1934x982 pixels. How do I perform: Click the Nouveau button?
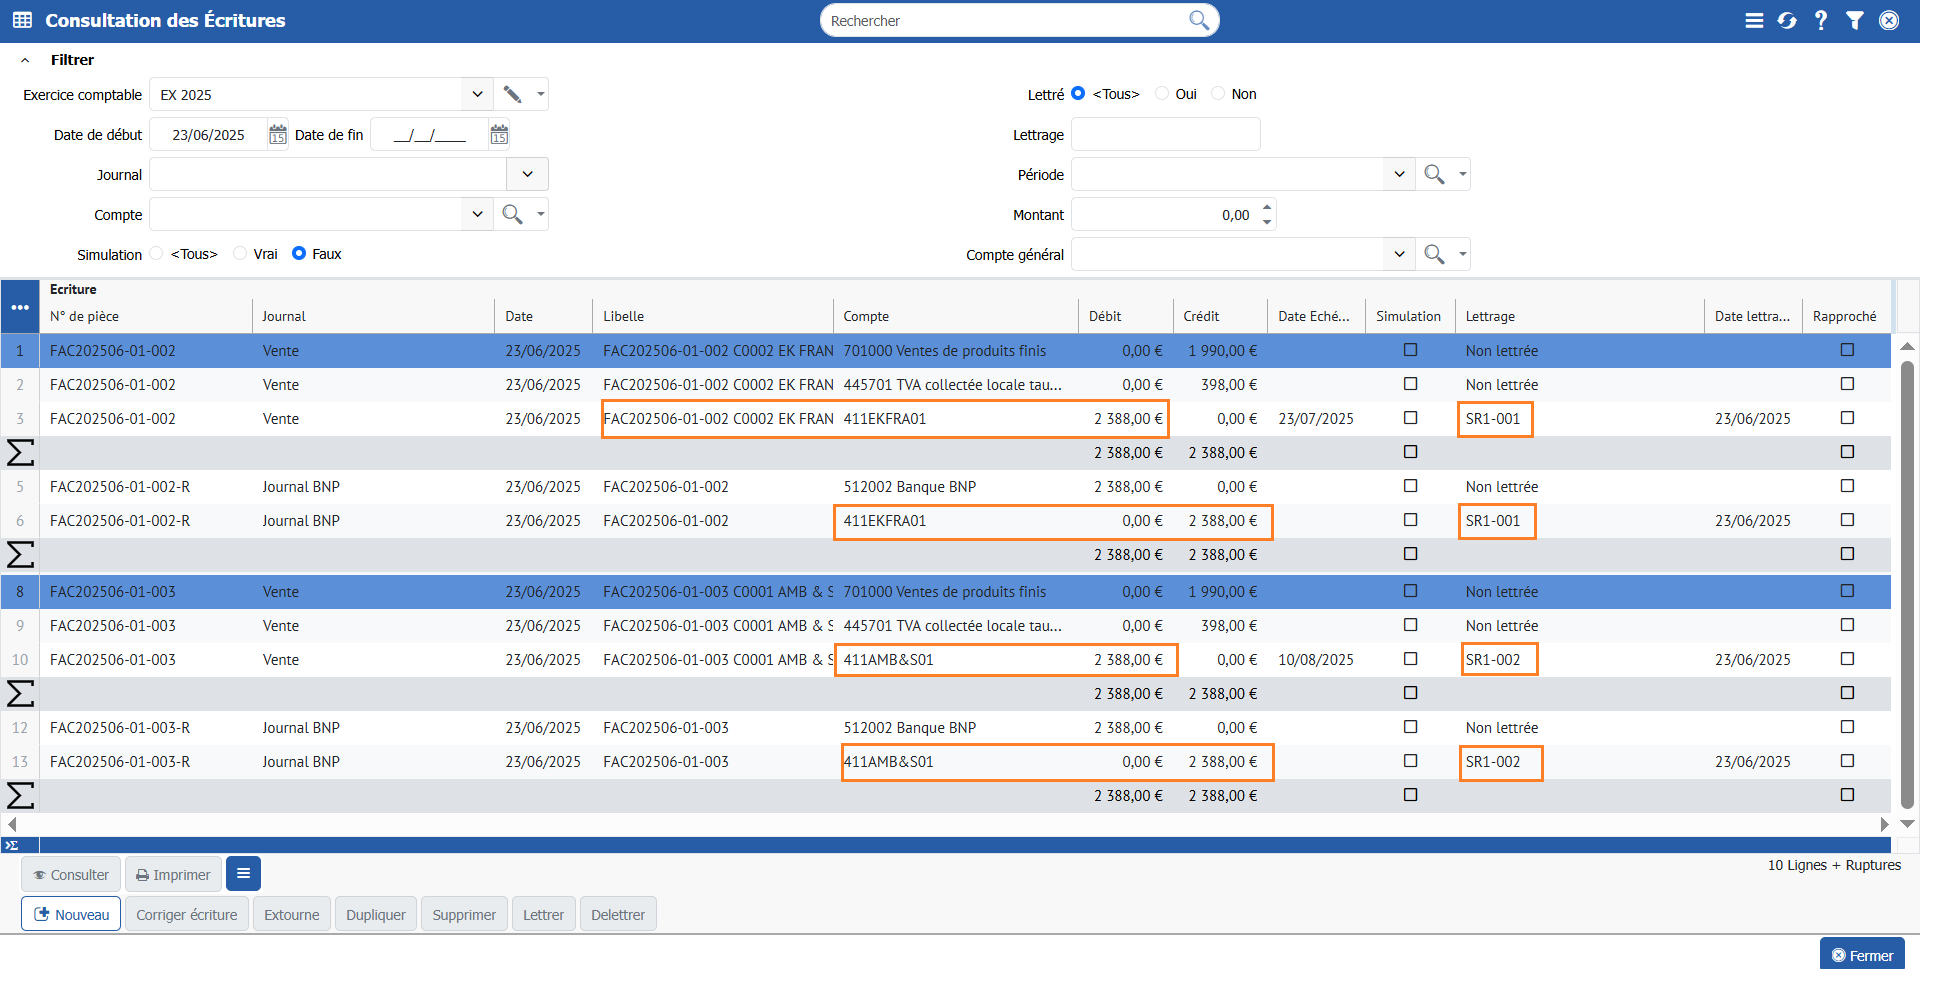point(72,915)
